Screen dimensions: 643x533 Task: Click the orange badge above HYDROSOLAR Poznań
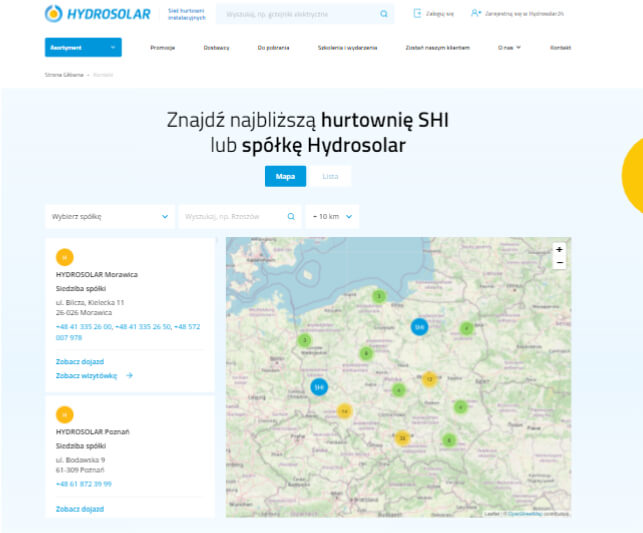click(x=64, y=415)
